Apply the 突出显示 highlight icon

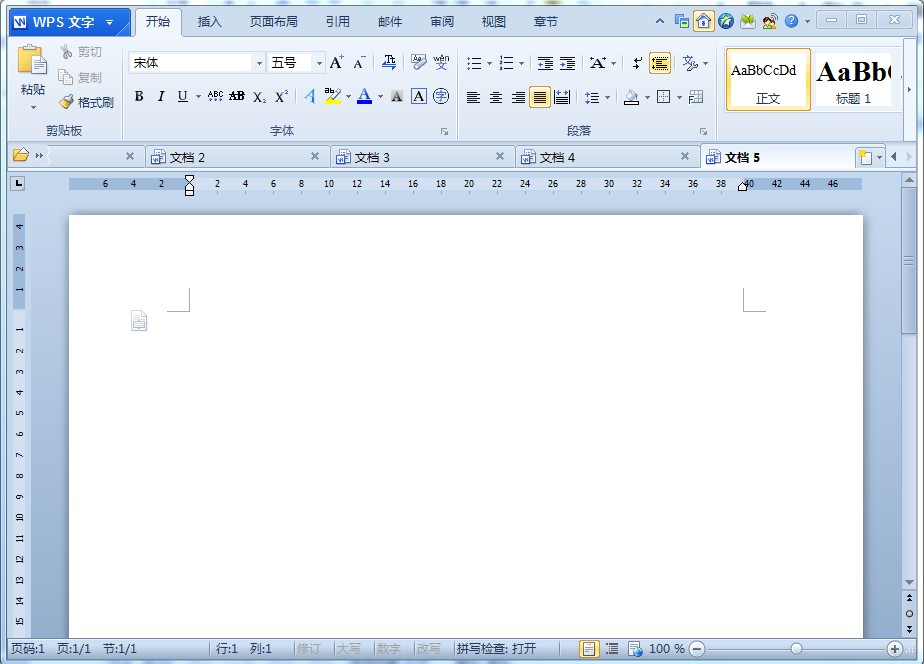(x=333, y=96)
